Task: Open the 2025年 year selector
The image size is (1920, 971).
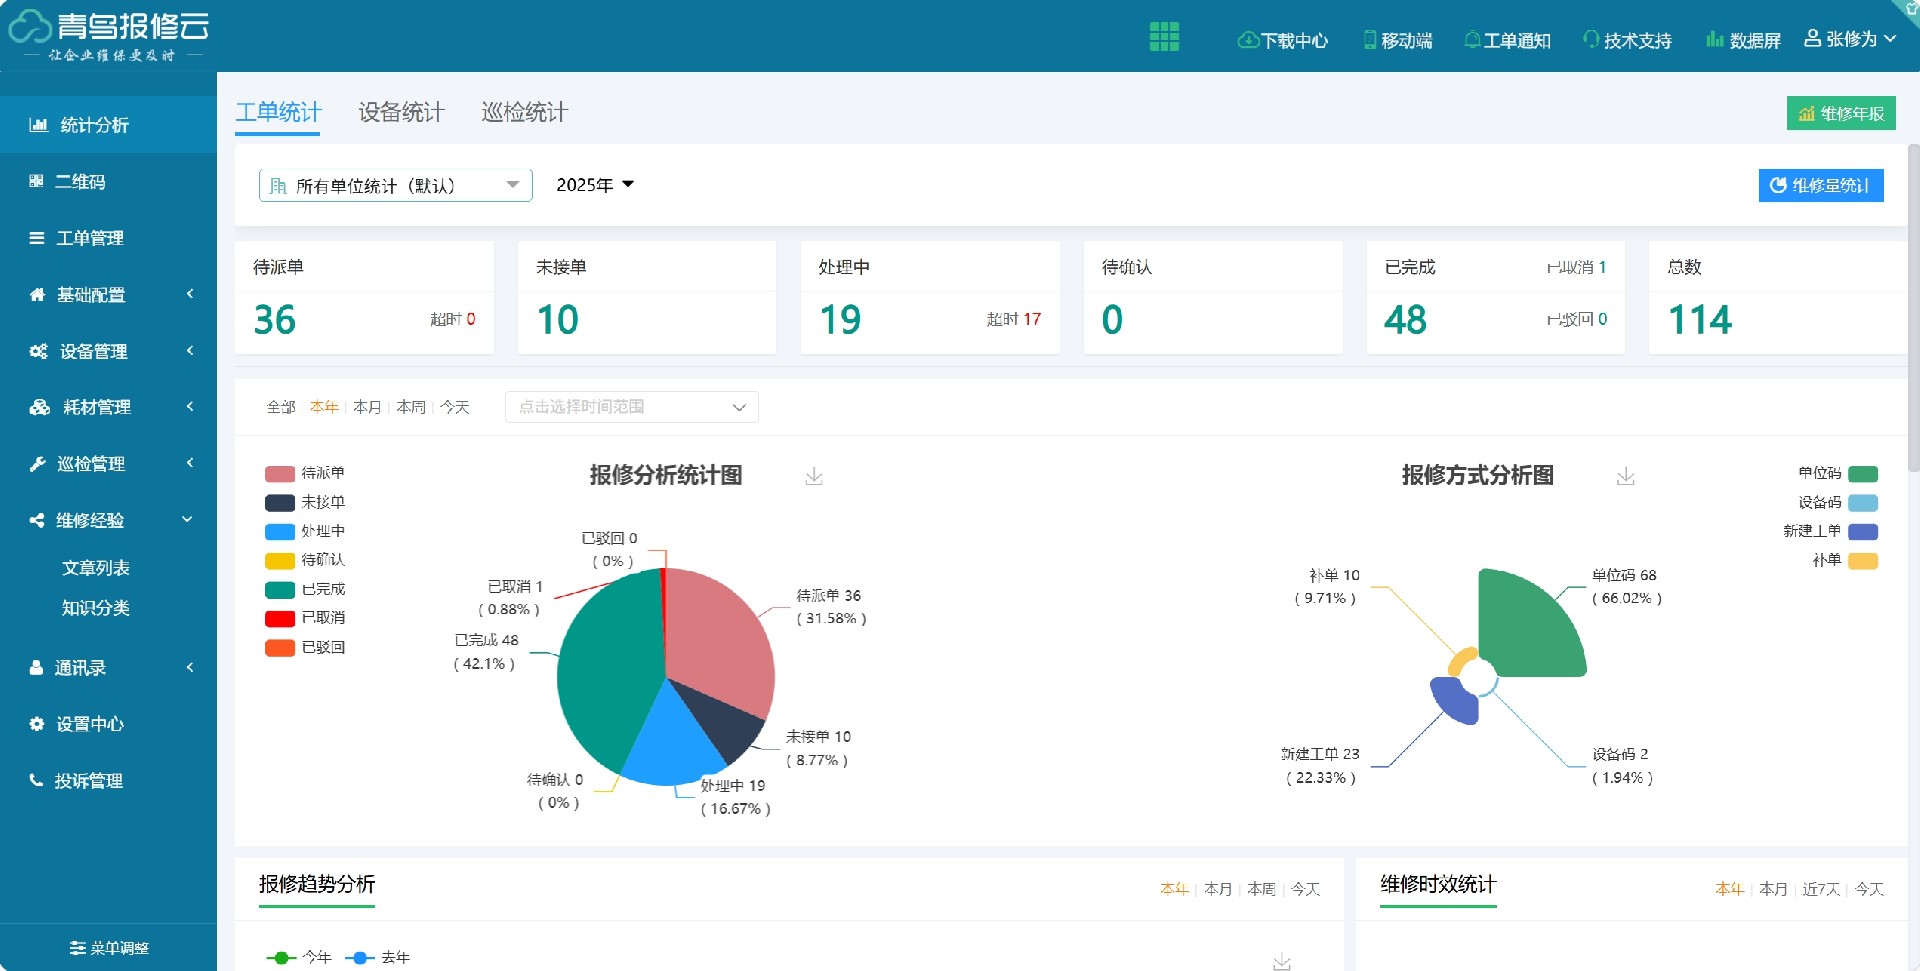Action: point(593,185)
